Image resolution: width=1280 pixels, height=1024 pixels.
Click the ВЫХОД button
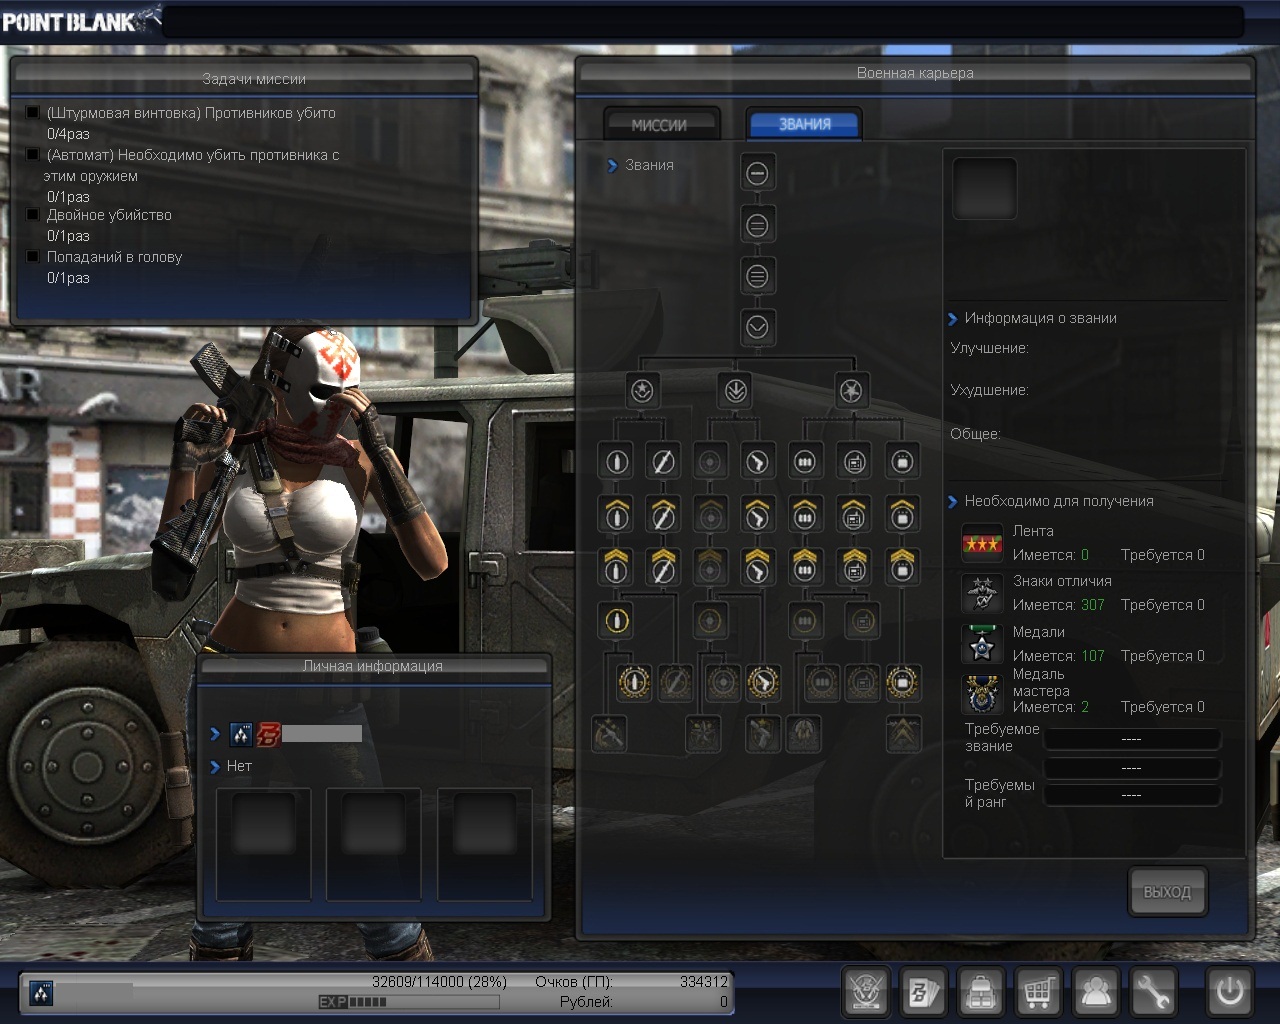coord(1167,892)
